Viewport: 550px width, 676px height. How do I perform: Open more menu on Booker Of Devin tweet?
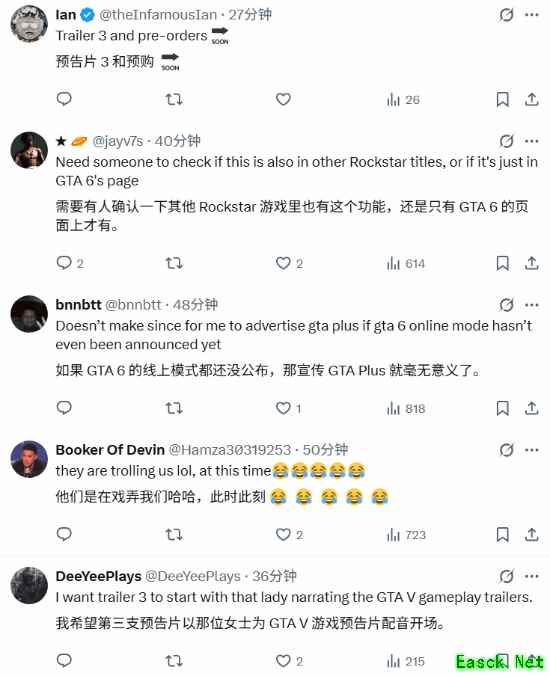pyautogui.click(x=532, y=450)
